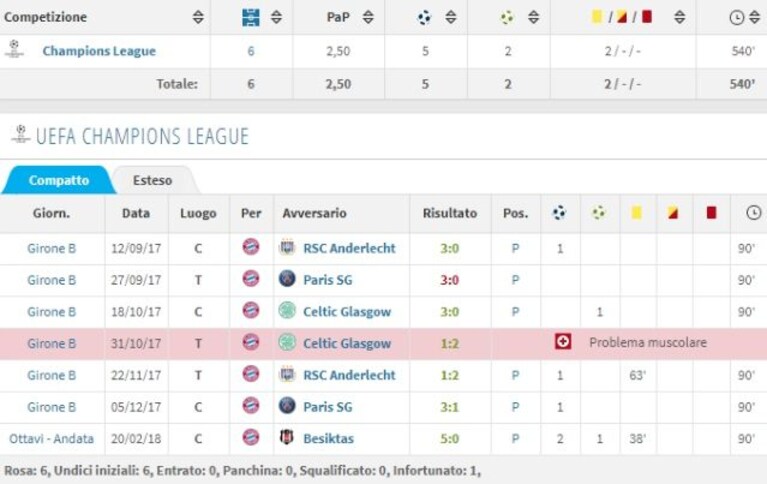Screen dimensions: 767x484
Task: Switch to the Esteso tab
Action: coord(153,180)
